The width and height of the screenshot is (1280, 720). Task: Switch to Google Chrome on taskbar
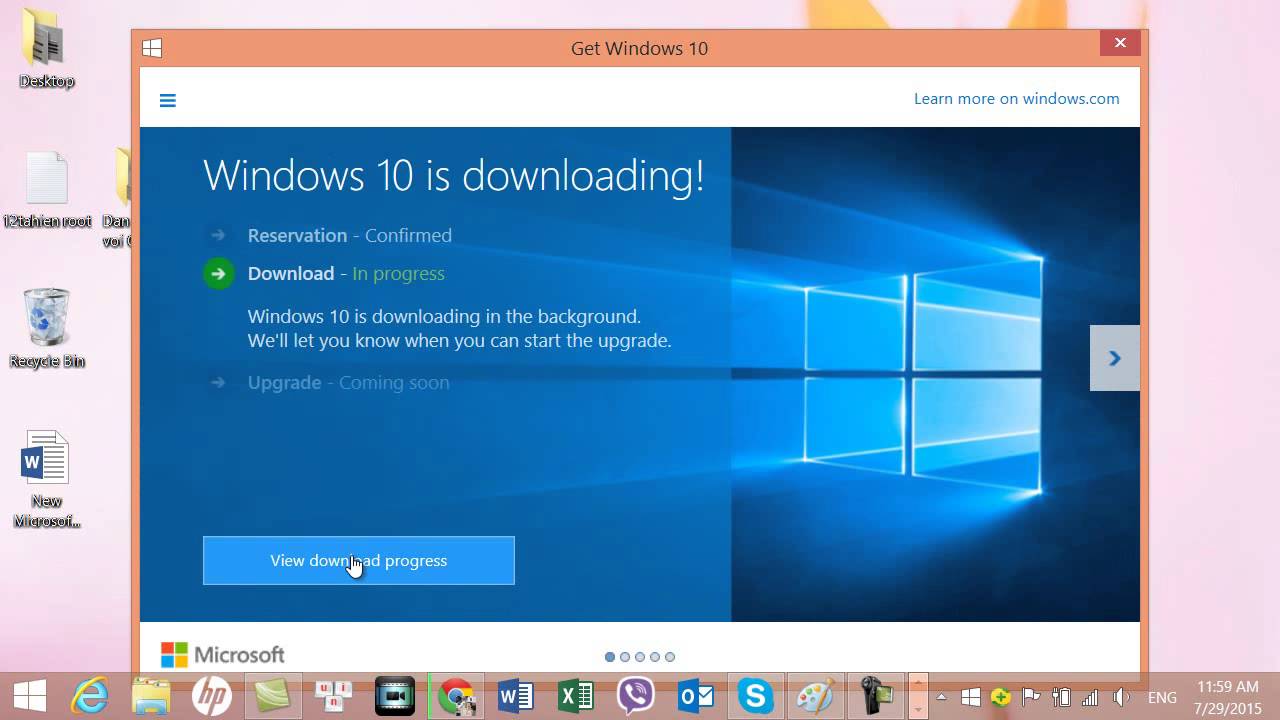456,695
